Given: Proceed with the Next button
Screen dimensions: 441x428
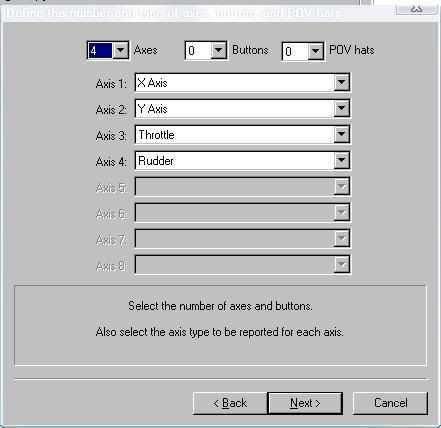Looking at the screenshot, I should [x=305, y=403].
